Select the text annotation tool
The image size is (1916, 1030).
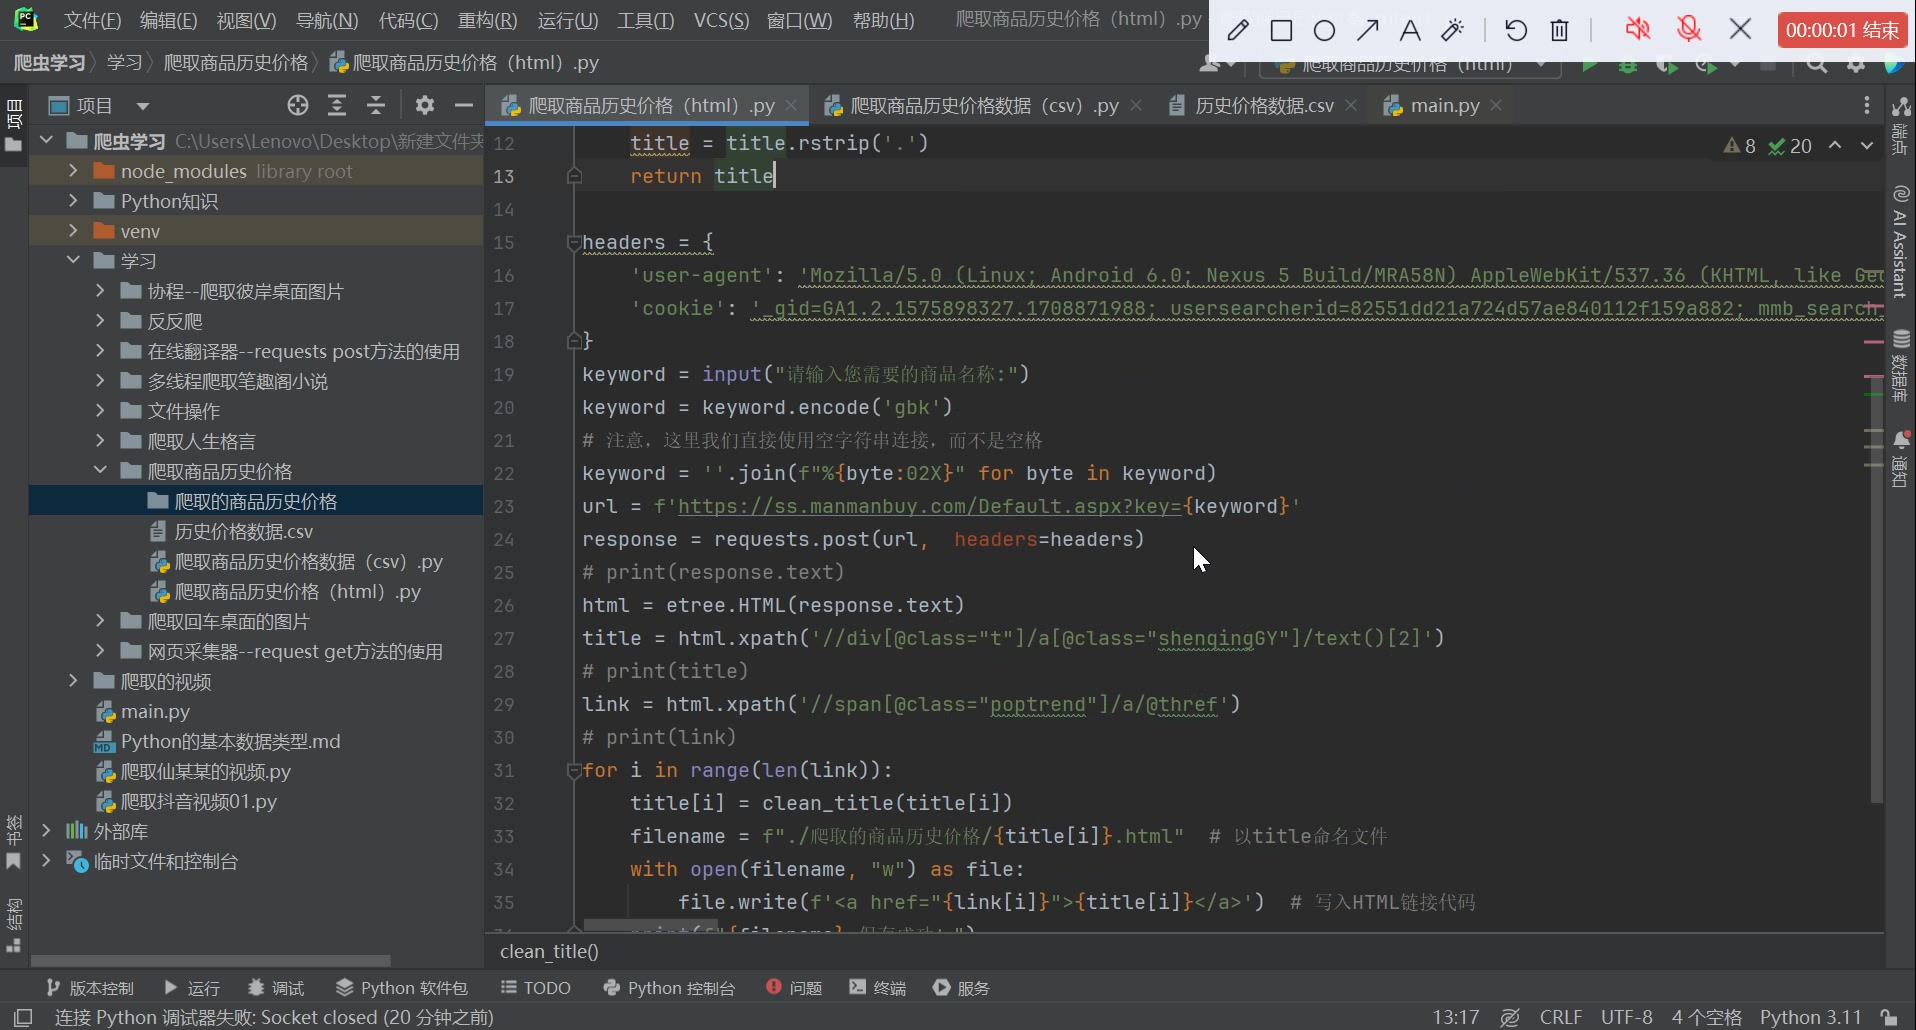tap(1410, 30)
